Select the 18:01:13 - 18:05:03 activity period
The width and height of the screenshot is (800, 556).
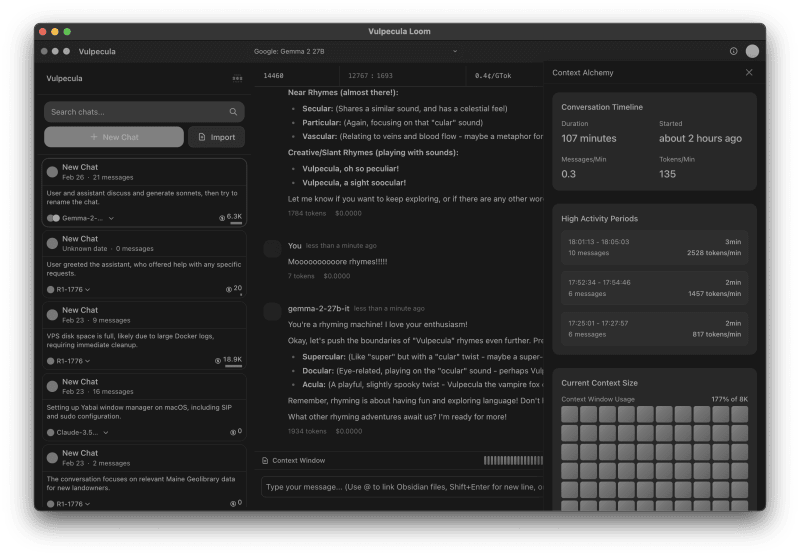coord(655,247)
